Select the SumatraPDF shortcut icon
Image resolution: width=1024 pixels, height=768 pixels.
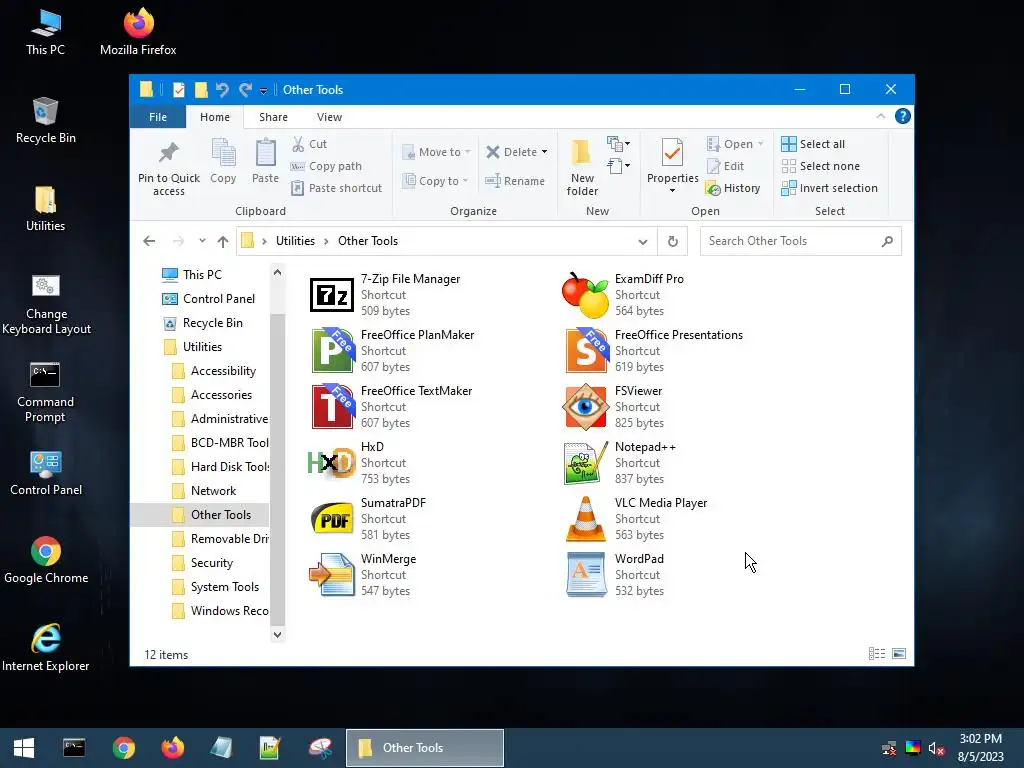tap(332, 519)
